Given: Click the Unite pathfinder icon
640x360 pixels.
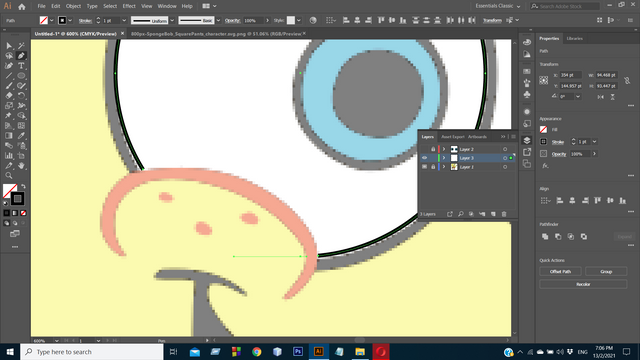Looking at the screenshot, I should point(545,236).
